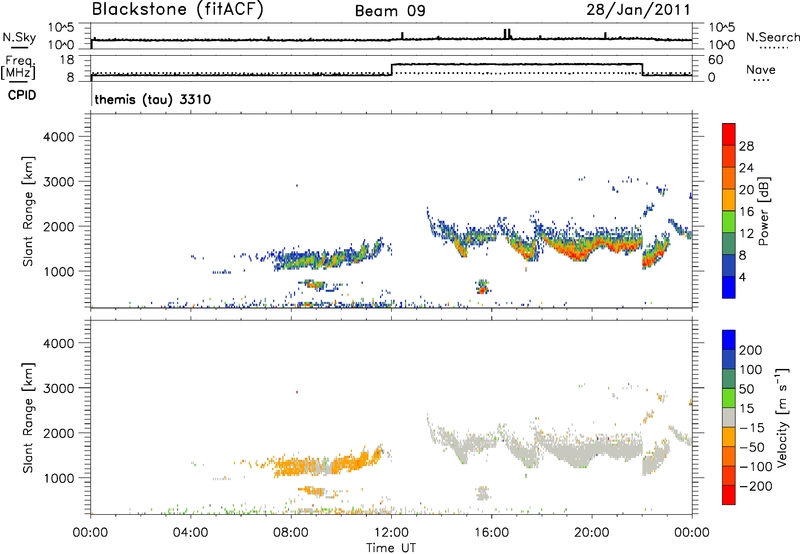Viewport: 800px width, 554px height.
Task: Click the isolated red velocity point near 08:00
Action: click(x=297, y=392)
